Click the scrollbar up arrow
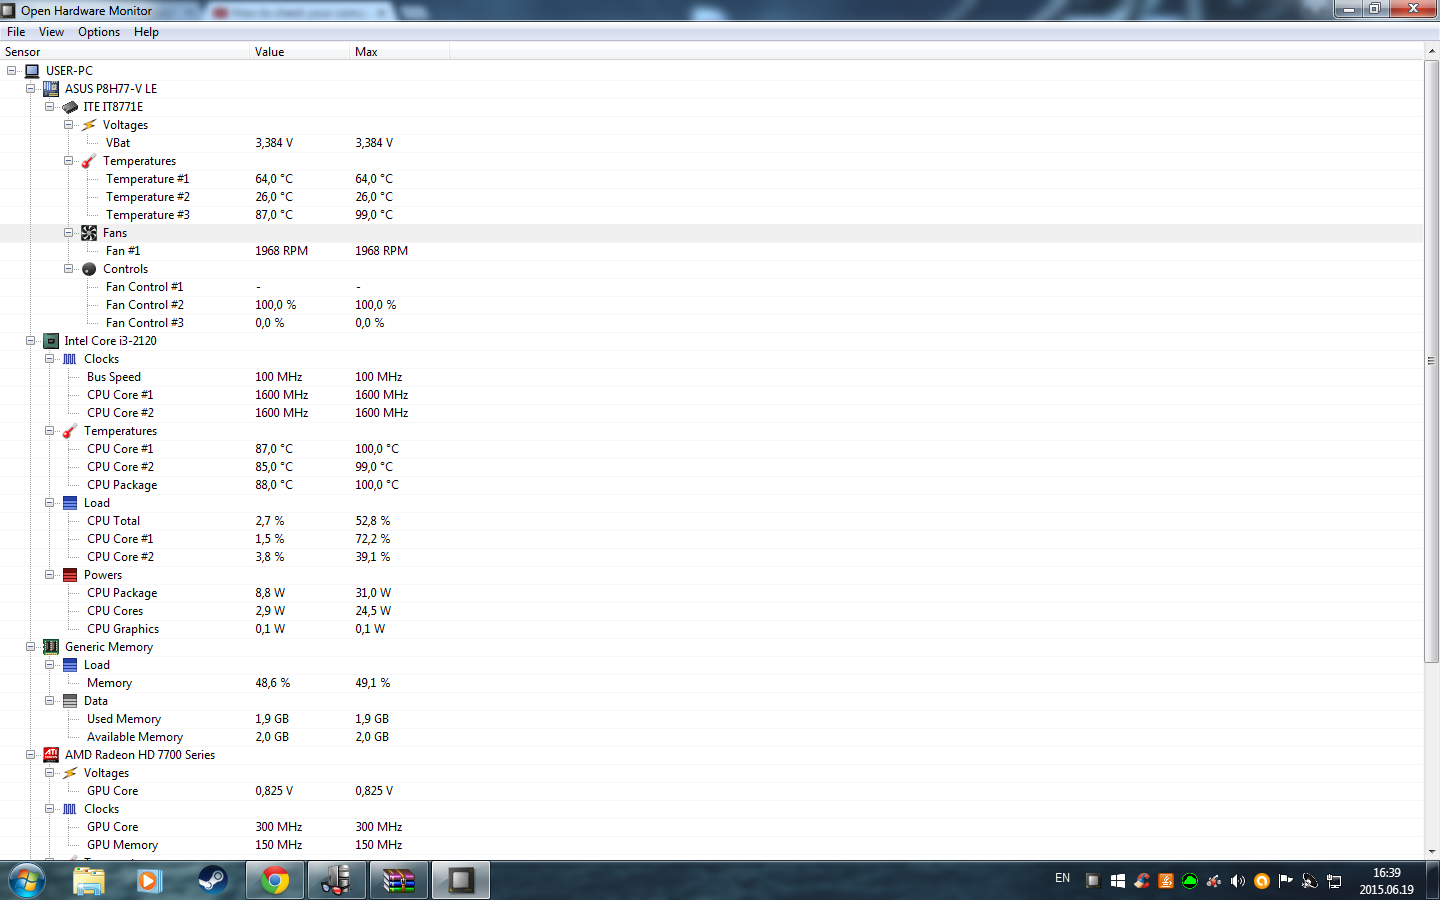1440x900 pixels. click(x=1432, y=51)
